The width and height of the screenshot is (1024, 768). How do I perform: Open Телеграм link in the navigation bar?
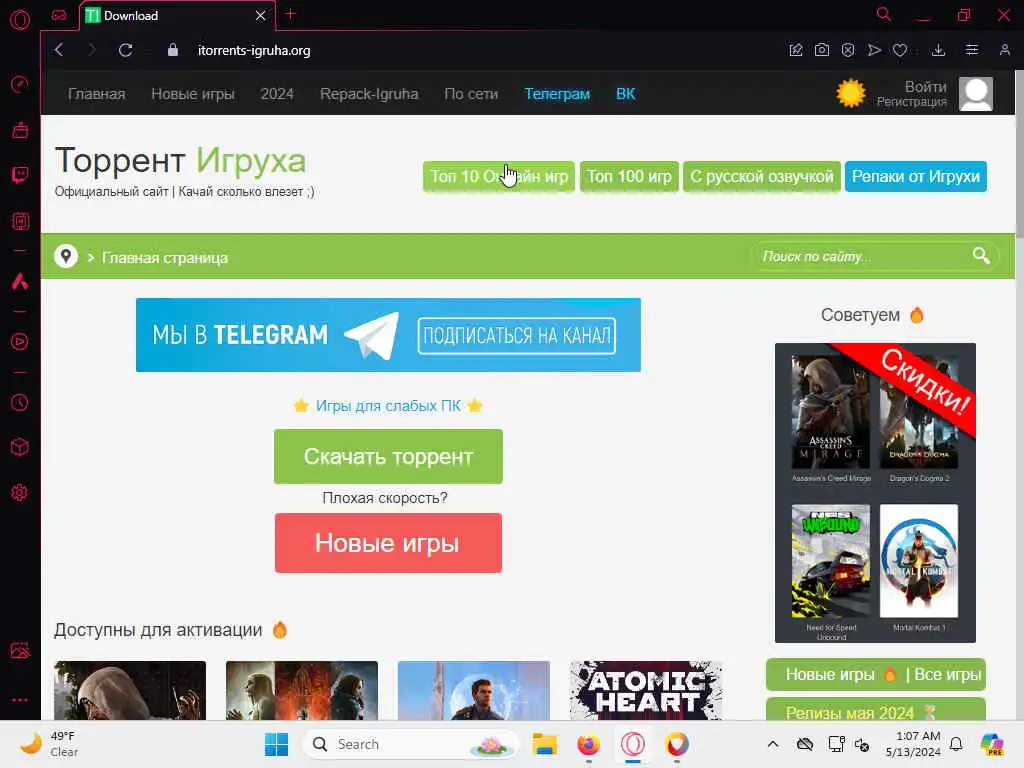(557, 94)
